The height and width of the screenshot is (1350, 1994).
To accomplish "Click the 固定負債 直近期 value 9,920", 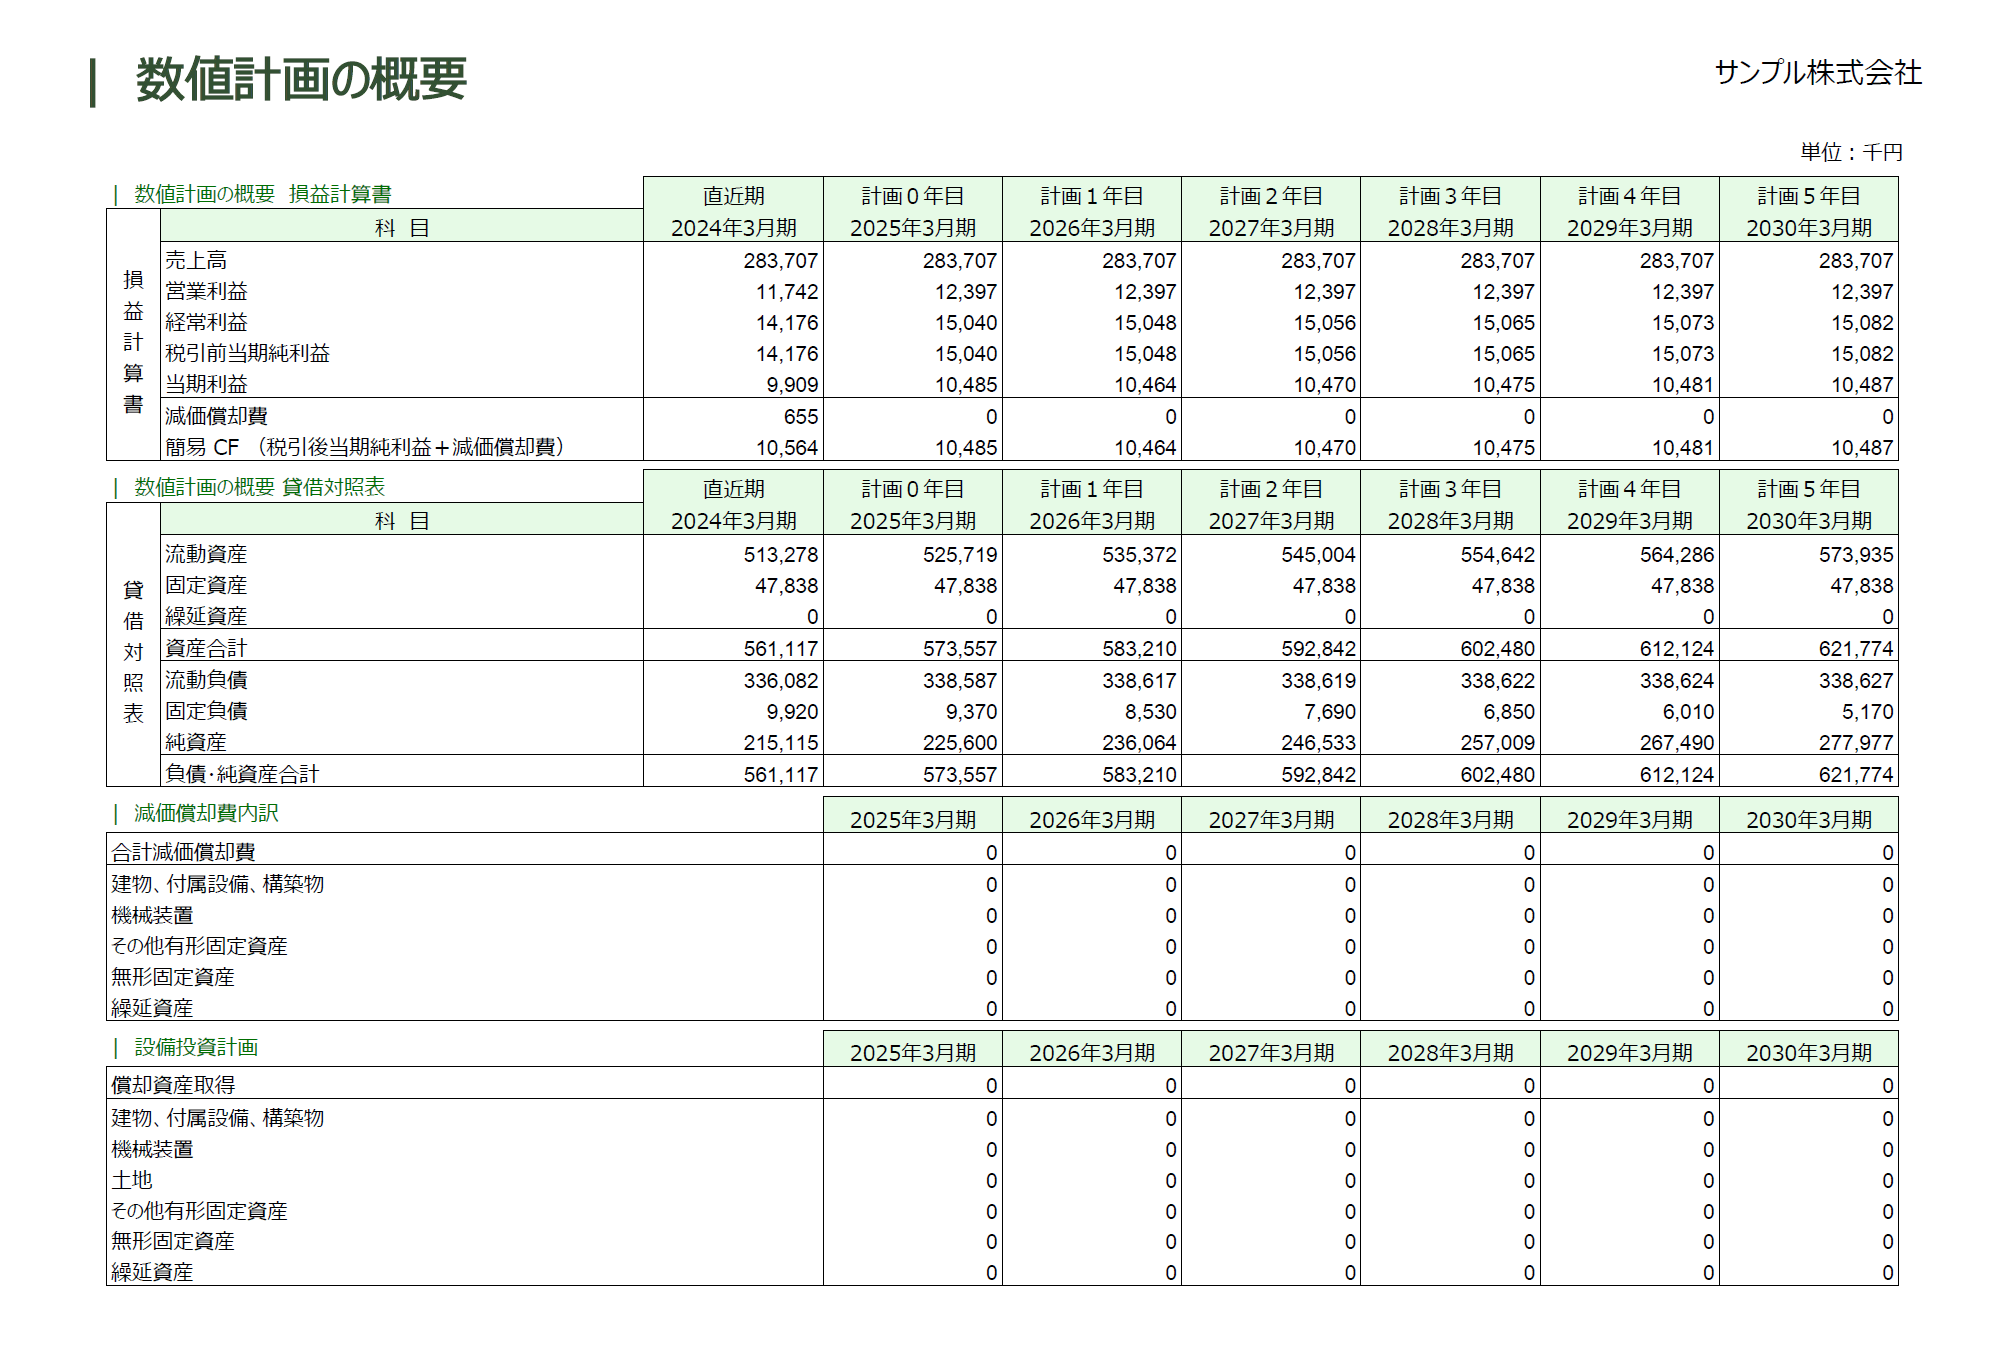I will [x=792, y=712].
